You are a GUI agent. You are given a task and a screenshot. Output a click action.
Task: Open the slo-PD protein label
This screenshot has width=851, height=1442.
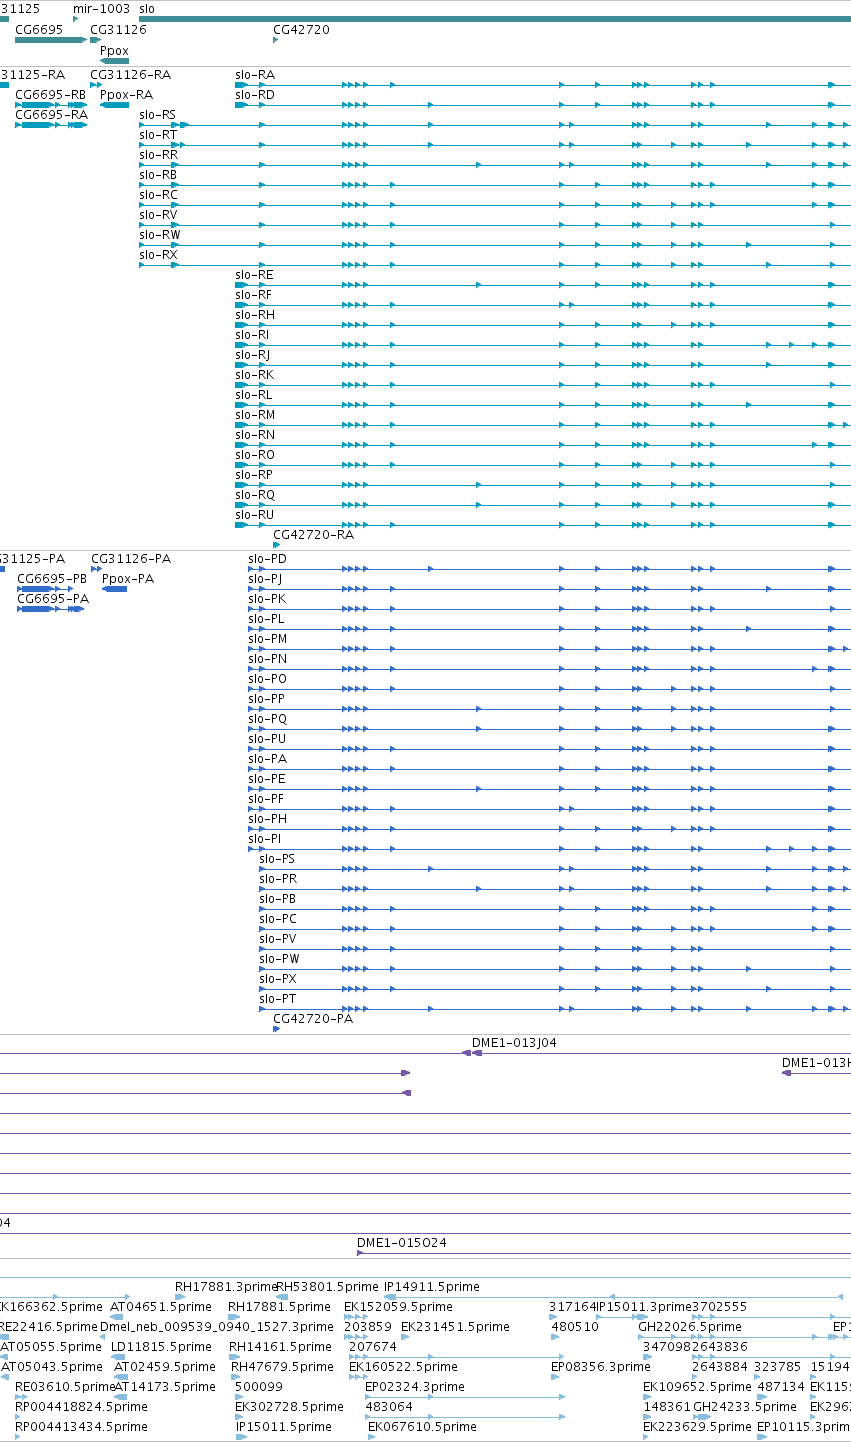(267, 559)
